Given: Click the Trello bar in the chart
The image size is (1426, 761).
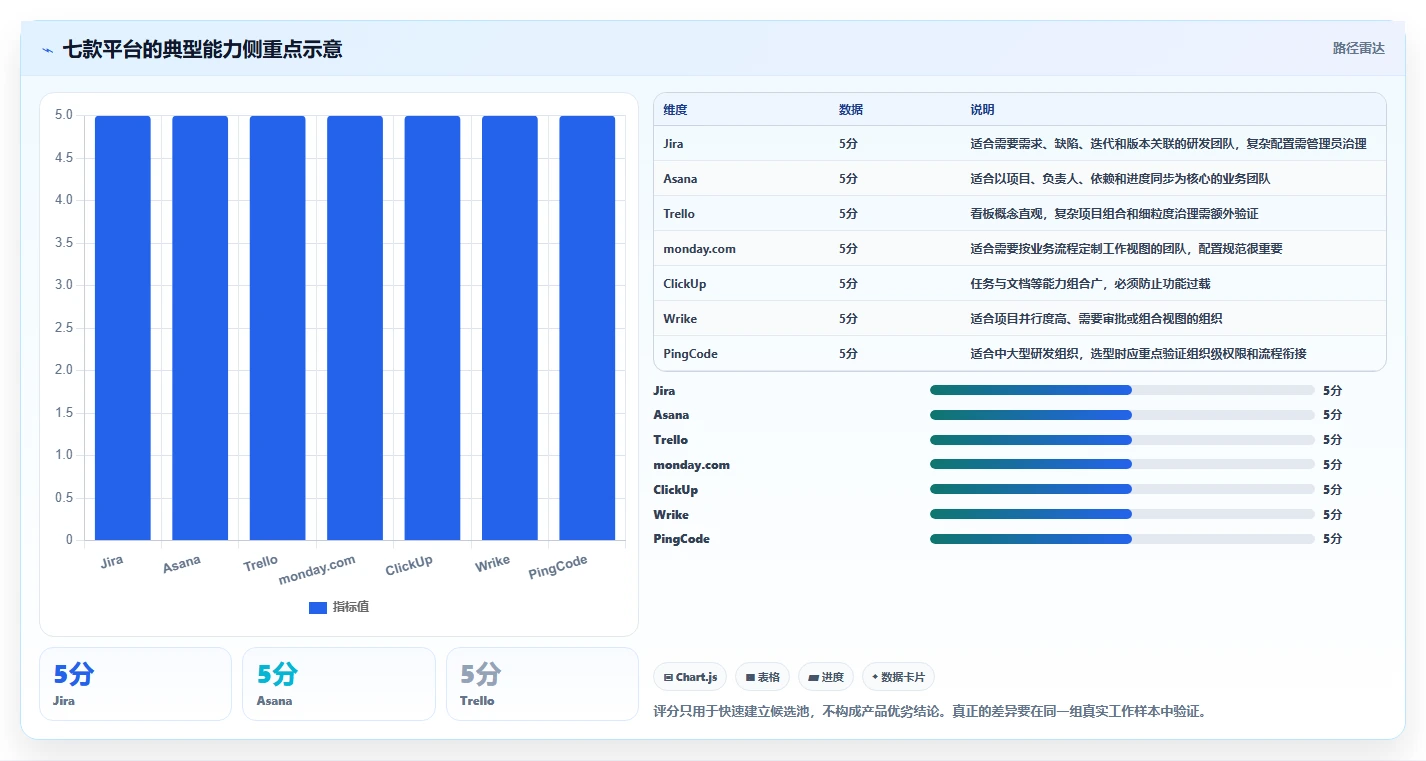Looking at the screenshot, I should (x=278, y=328).
